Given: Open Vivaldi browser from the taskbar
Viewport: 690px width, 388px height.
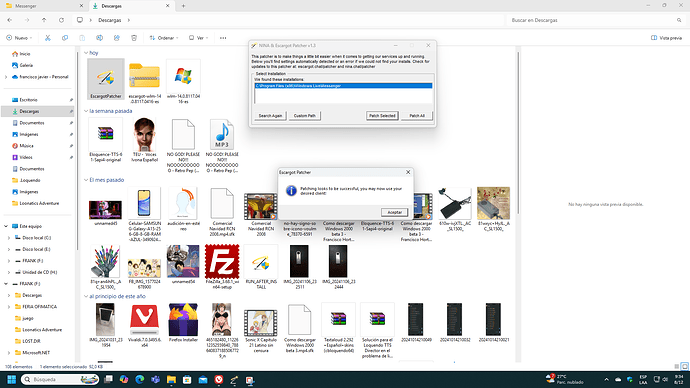Looking at the screenshot, I should [219, 379].
